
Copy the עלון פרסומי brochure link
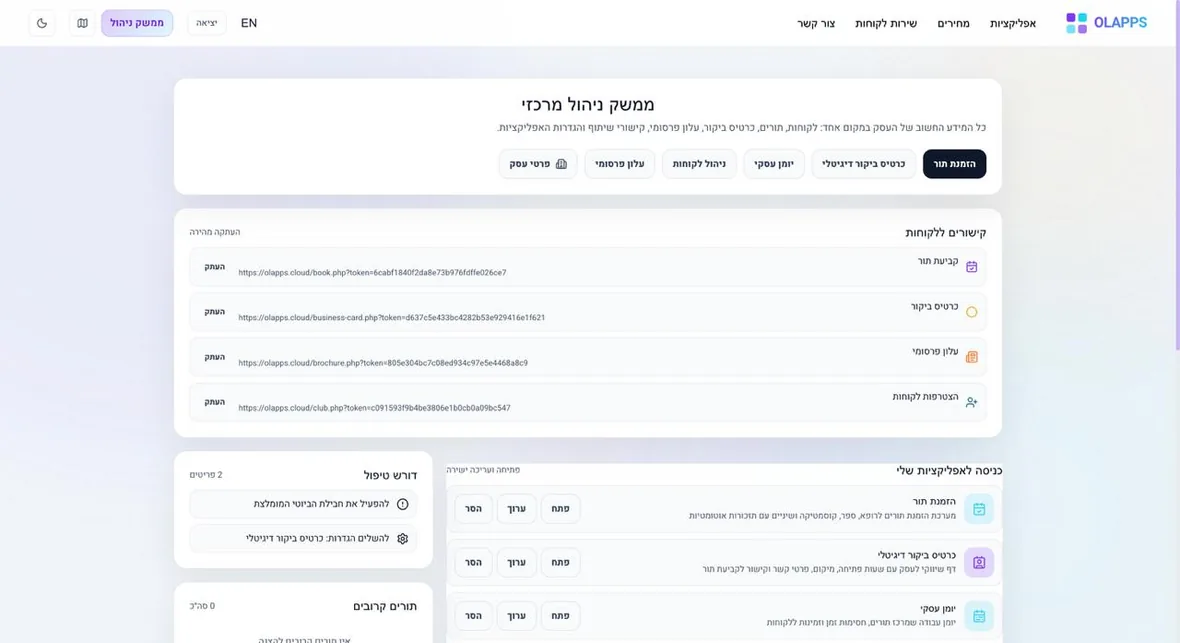pyautogui.click(x=214, y=357)
